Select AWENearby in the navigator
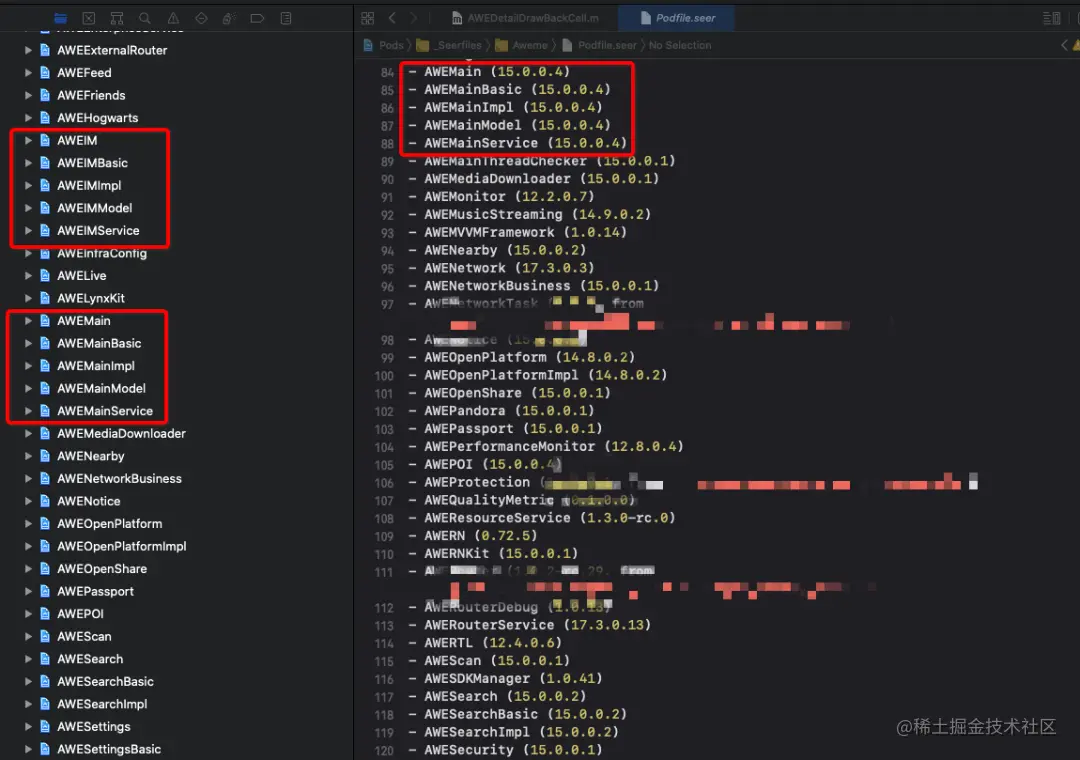The width and height of the screenshot is (1080, 760). [x=91, y=456]
